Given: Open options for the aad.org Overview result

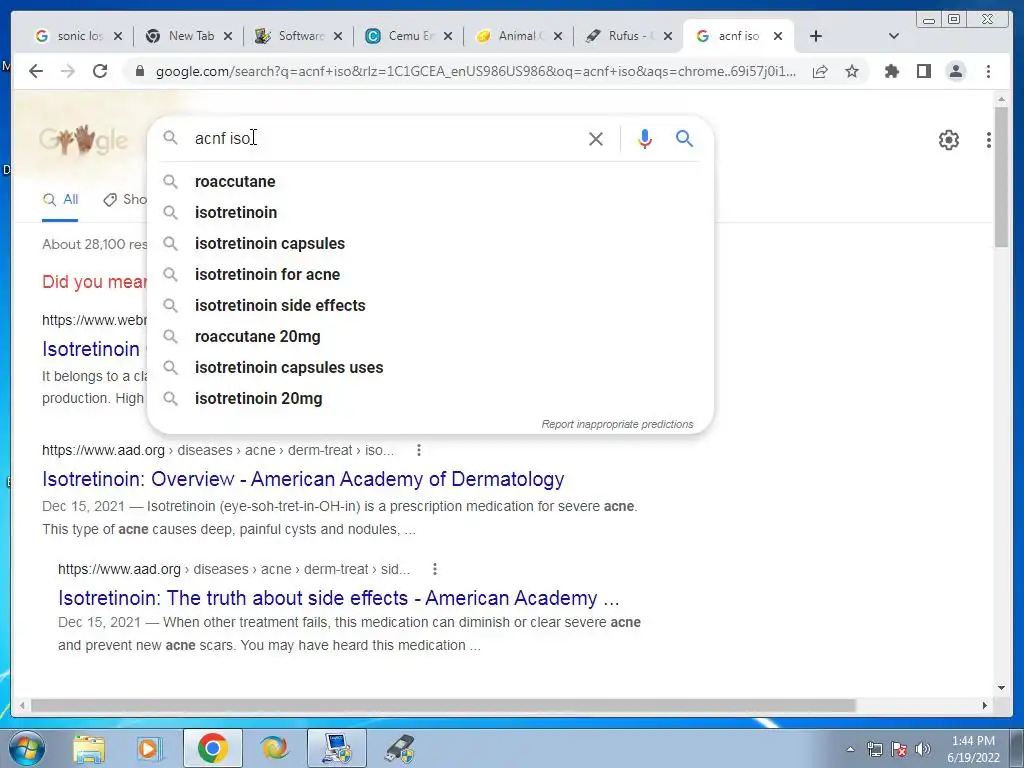Looking at the screenshot, I should (419, 450).
